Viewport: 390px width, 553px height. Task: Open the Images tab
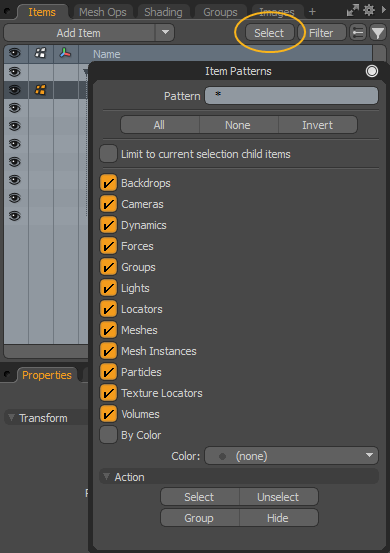click(277, 12)
